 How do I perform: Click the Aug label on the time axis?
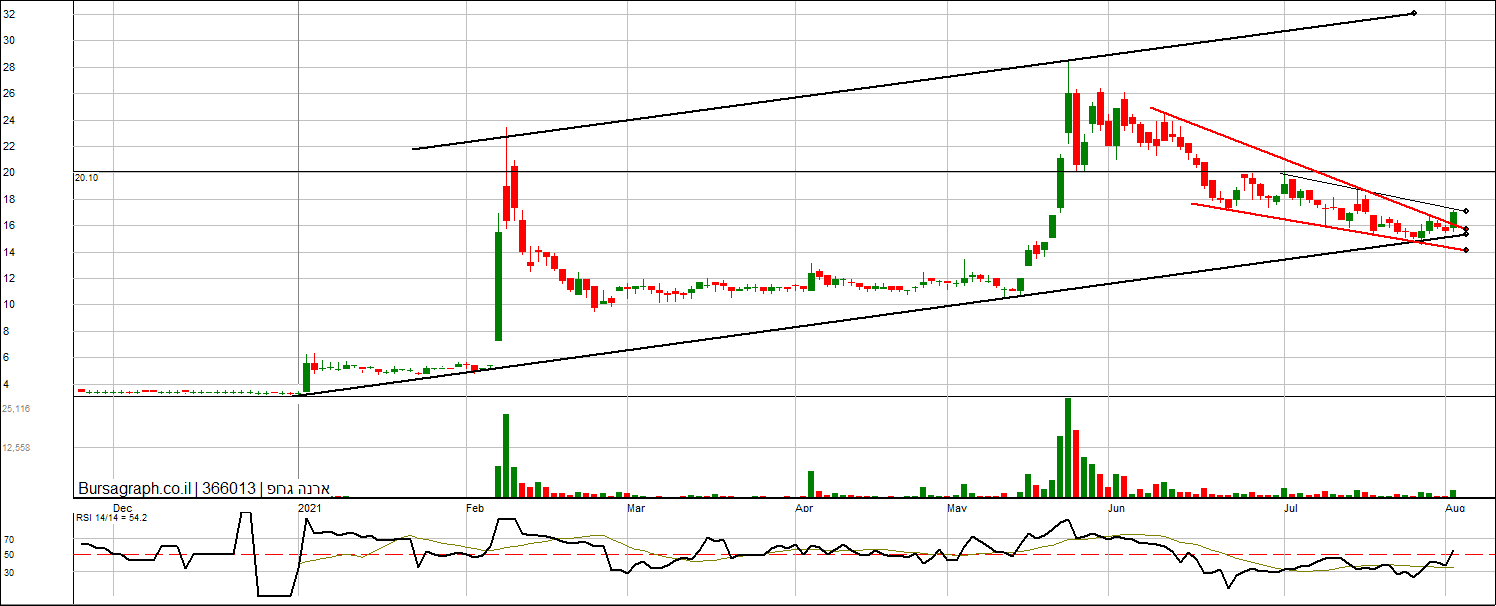pyautogui.click(x=1456, y=508)
